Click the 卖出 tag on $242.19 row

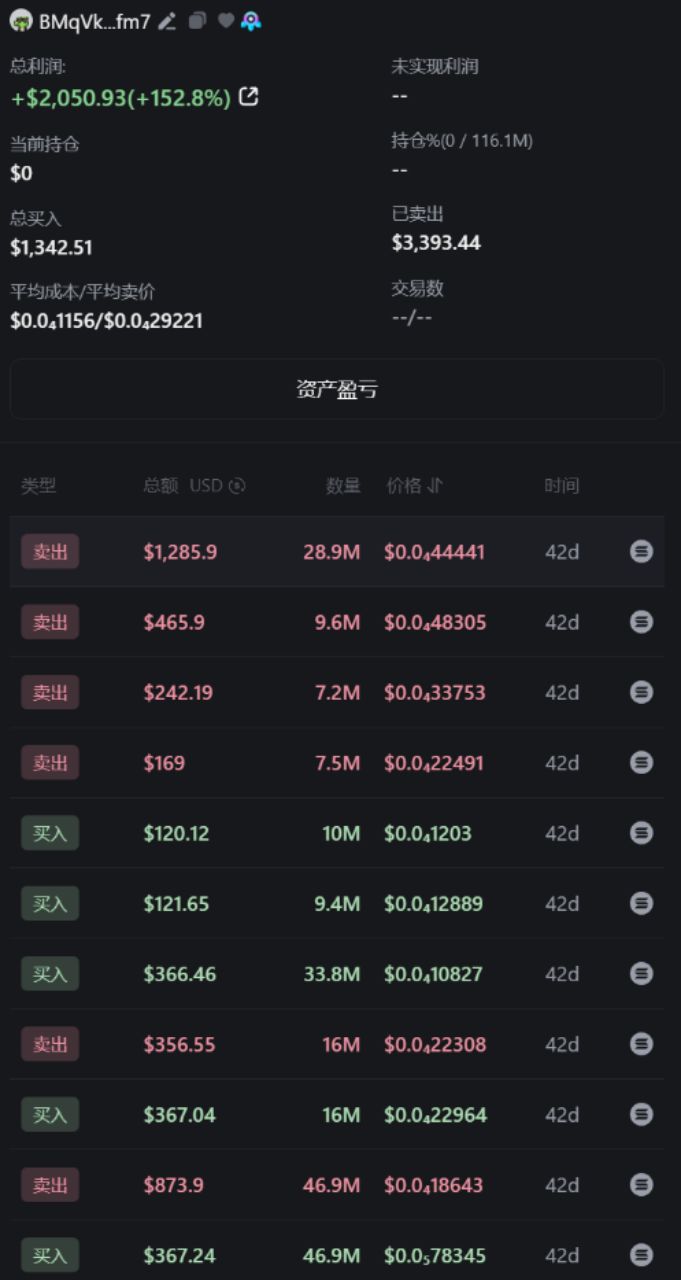(50, 692)
